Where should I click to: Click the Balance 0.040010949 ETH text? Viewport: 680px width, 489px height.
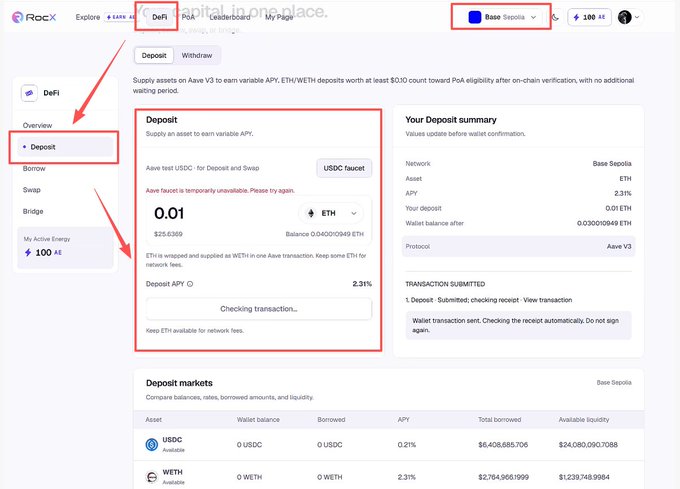[324, 234]
